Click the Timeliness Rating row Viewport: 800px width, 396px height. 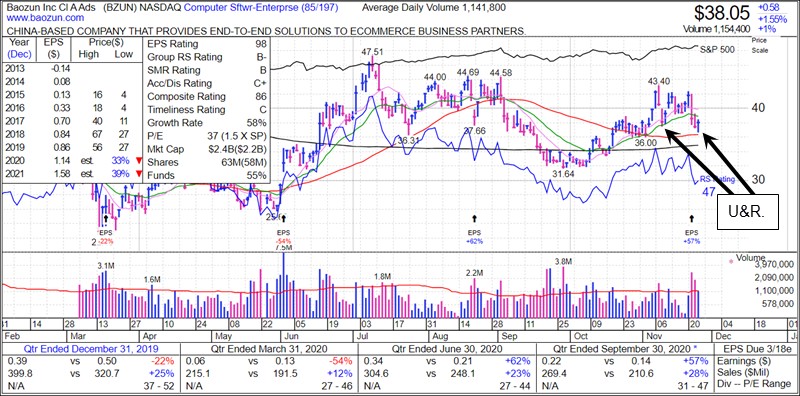pos(207,110)
